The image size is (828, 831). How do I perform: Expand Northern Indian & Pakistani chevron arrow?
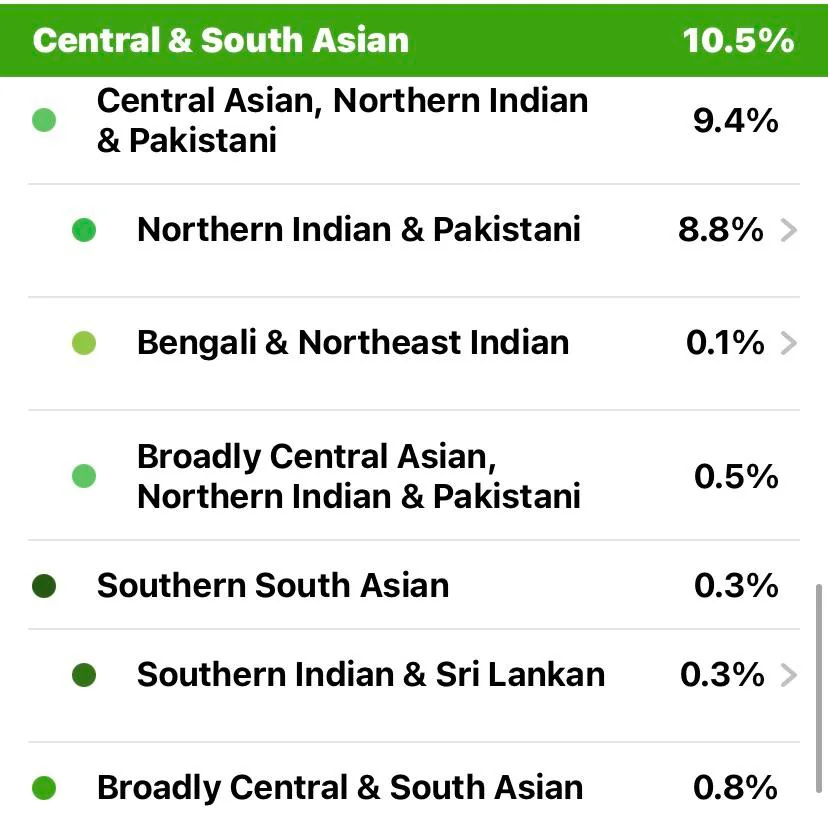(x=789, y=230)
